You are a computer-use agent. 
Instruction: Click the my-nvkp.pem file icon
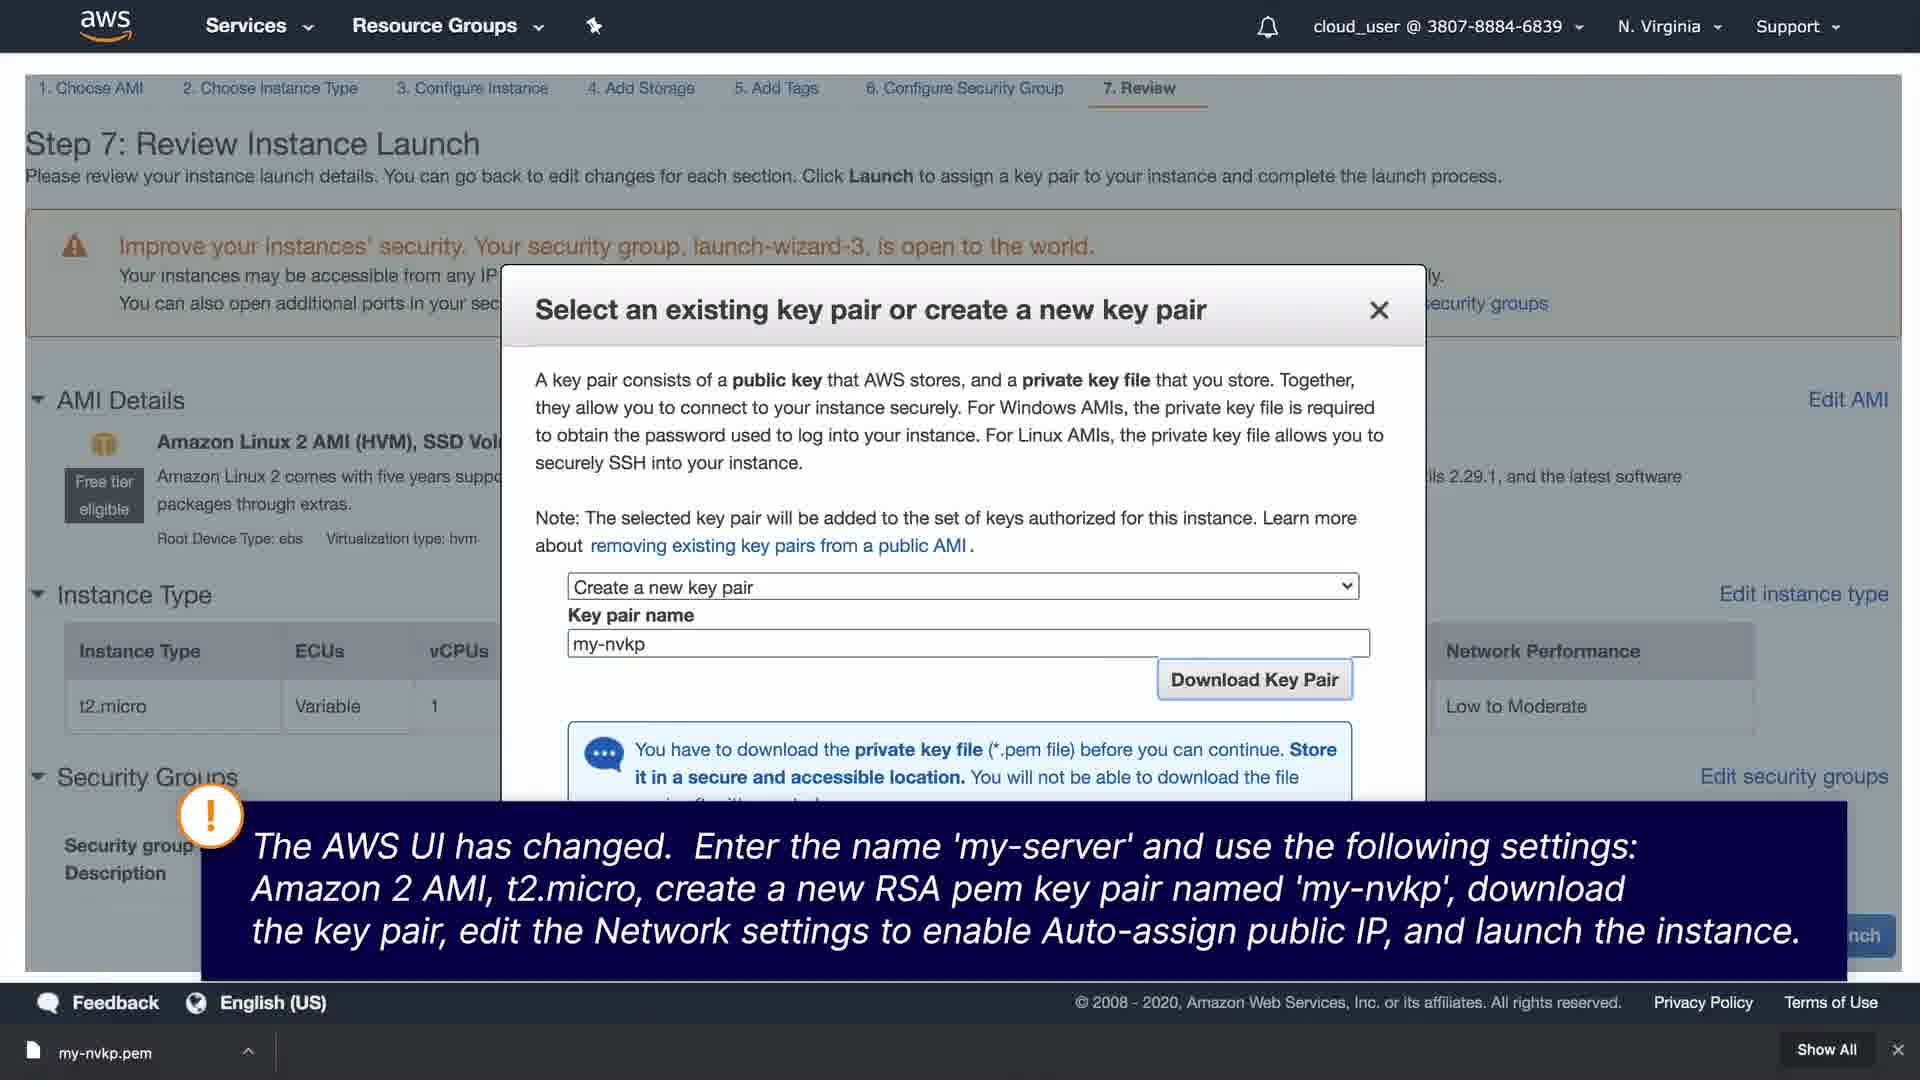click(x=33, y=1050)
